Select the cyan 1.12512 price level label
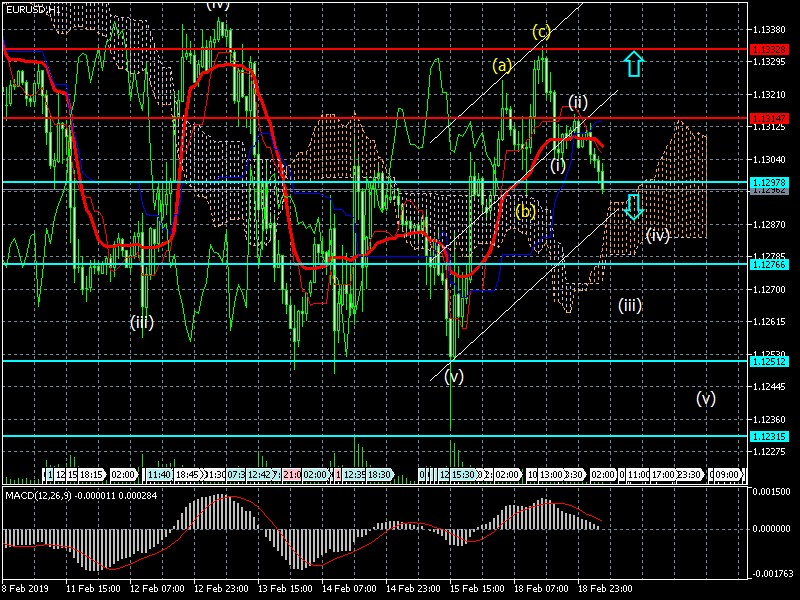This screenshot has width=800, height=600. tap(770, 361)
